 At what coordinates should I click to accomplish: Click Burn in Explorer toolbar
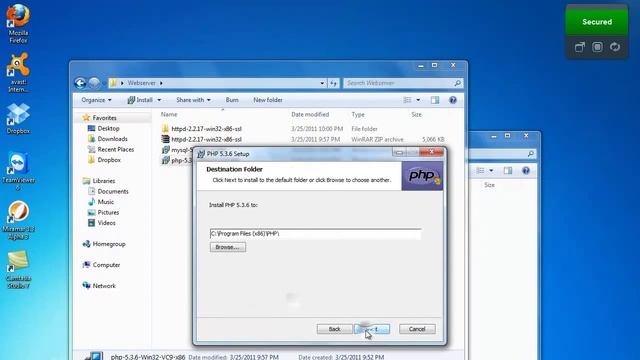coord(232,100)
